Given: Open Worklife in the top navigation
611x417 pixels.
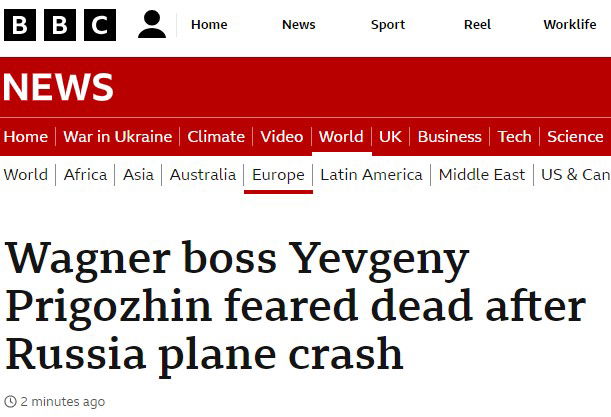Looking at the screenshot, I should click(570, 25).
